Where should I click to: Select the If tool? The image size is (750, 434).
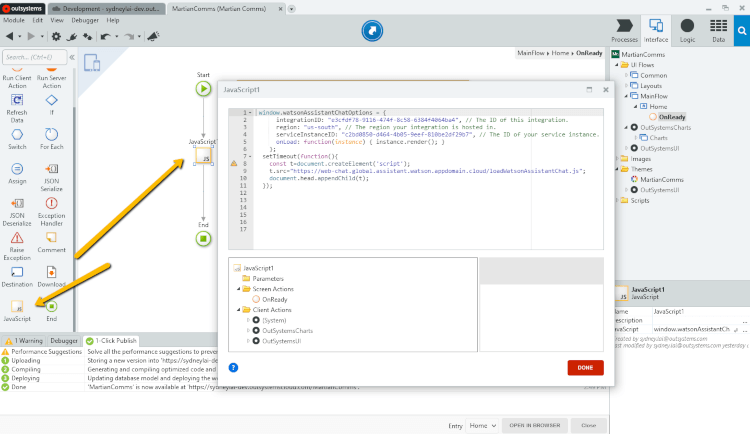tap(52, 104)
